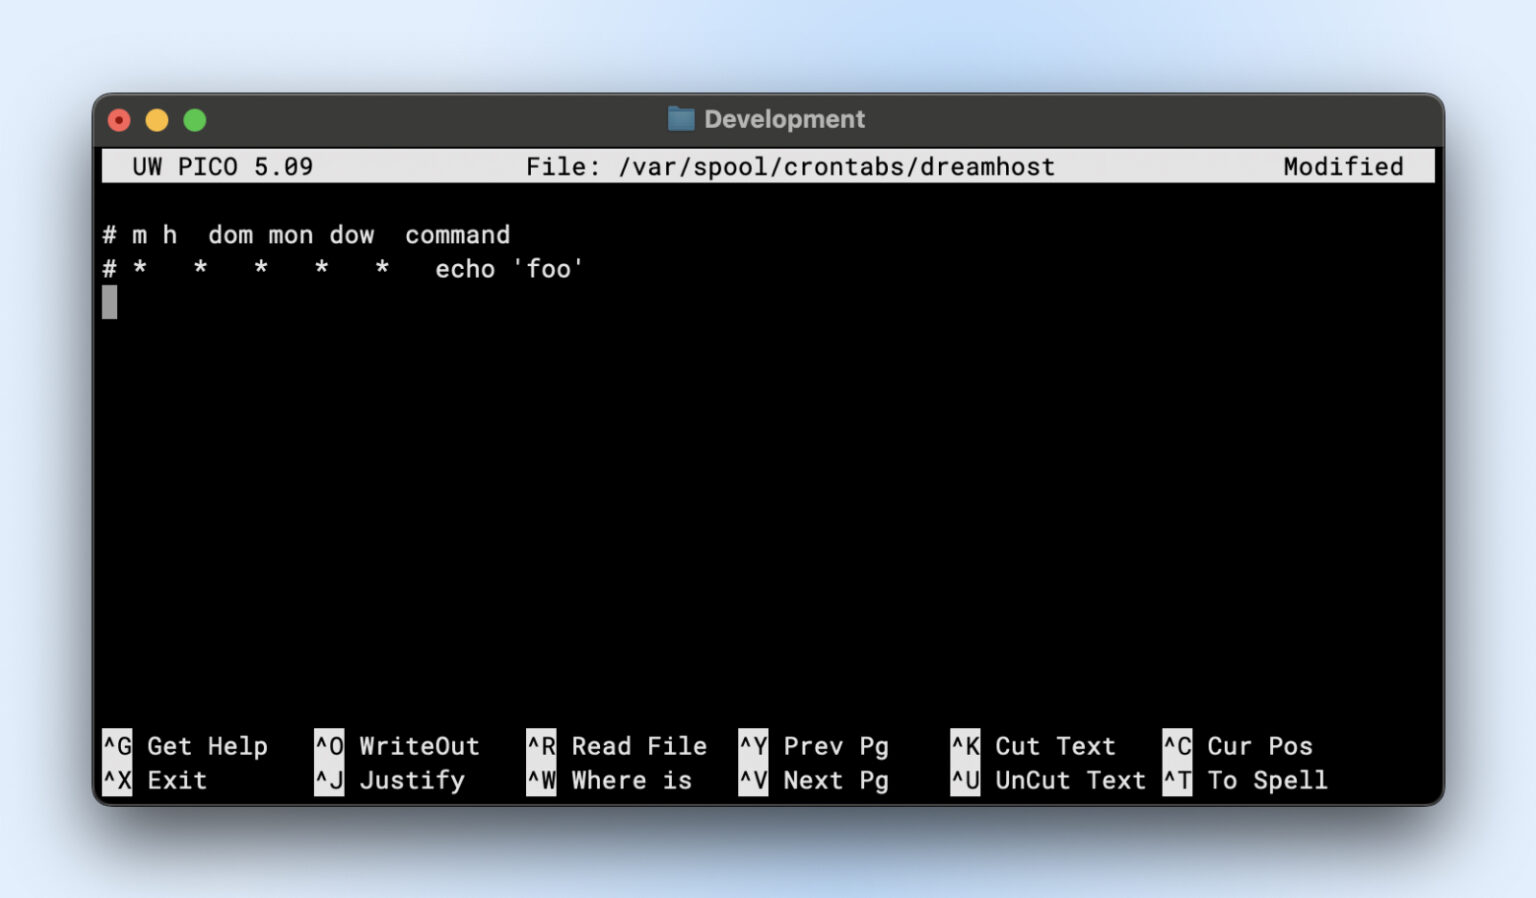This screenshot has width=1536, height=898.
Task: Click the ^K Cut Text shortcut
Action: [1033, 746]
